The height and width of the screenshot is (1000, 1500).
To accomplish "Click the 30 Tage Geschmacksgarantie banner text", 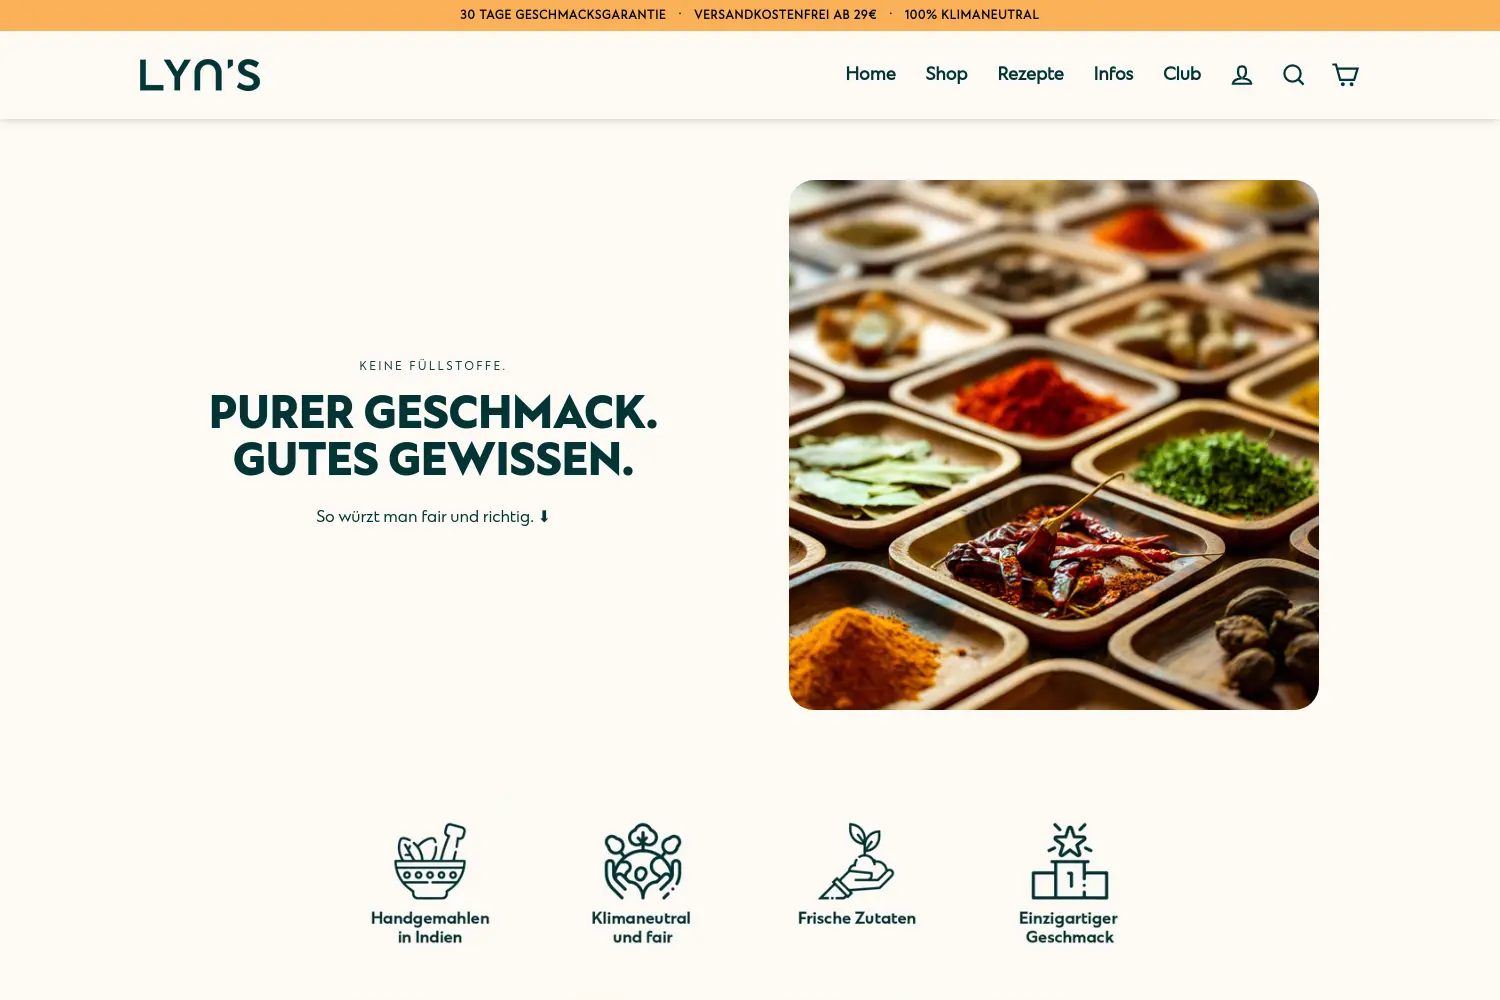I will [563, 15].
